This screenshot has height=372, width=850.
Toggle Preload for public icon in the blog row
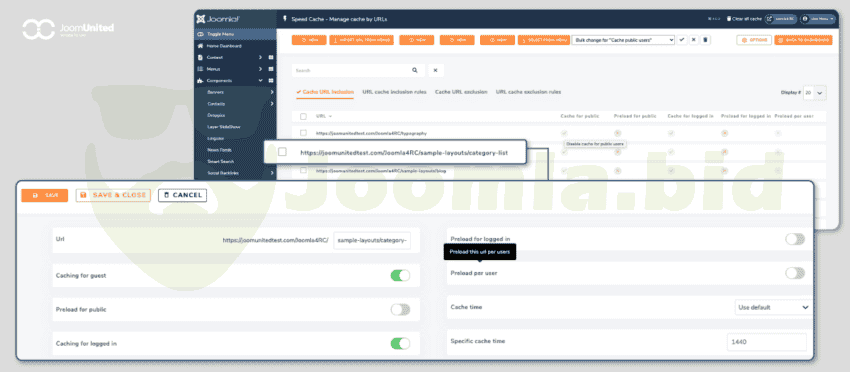[x=617, y=170]
